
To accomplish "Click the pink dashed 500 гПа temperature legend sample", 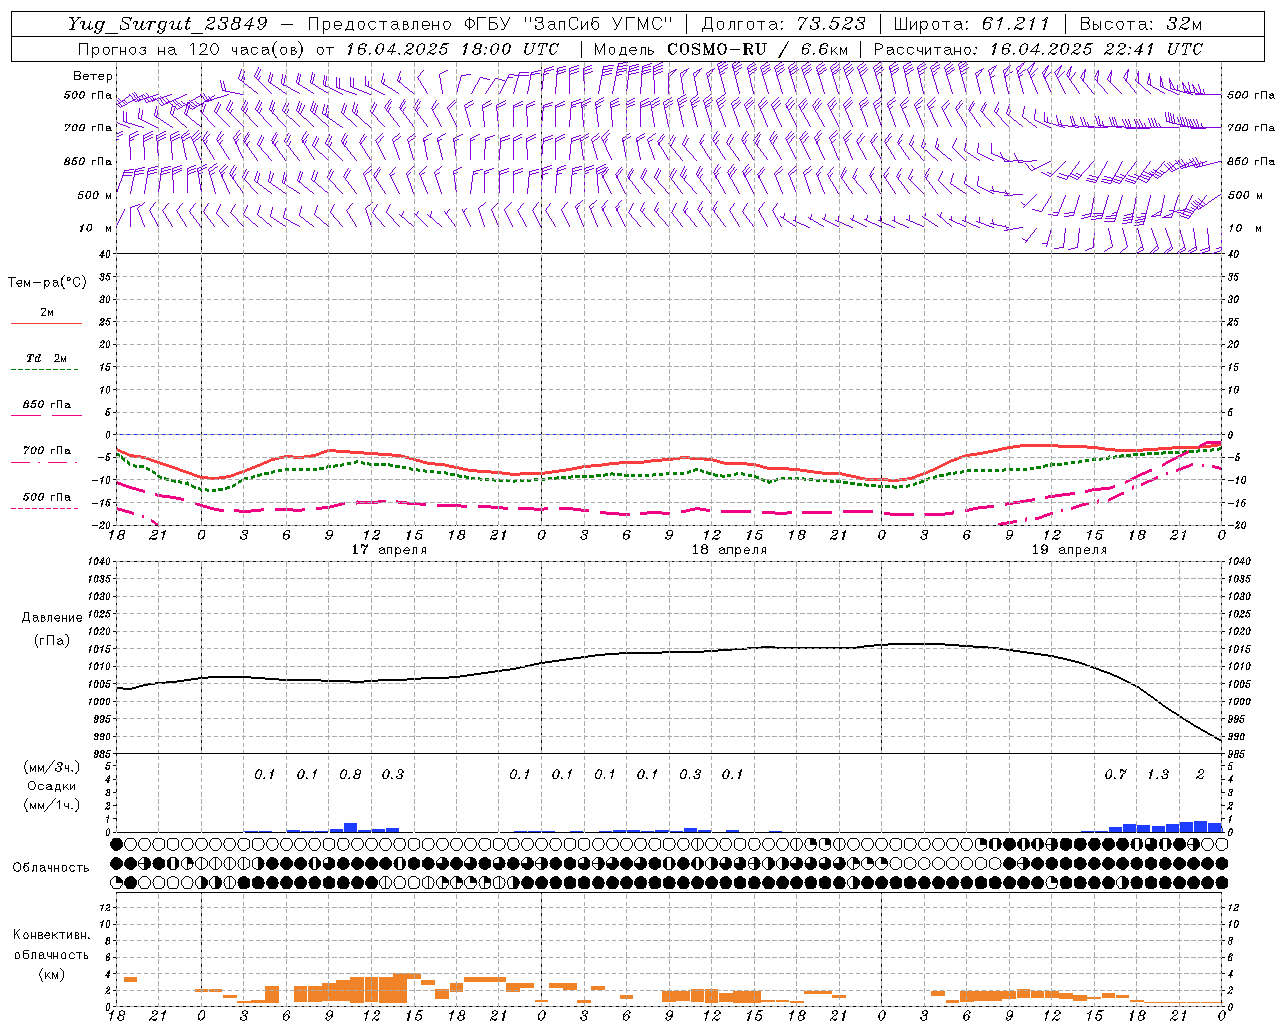I will tap(44, 509).
